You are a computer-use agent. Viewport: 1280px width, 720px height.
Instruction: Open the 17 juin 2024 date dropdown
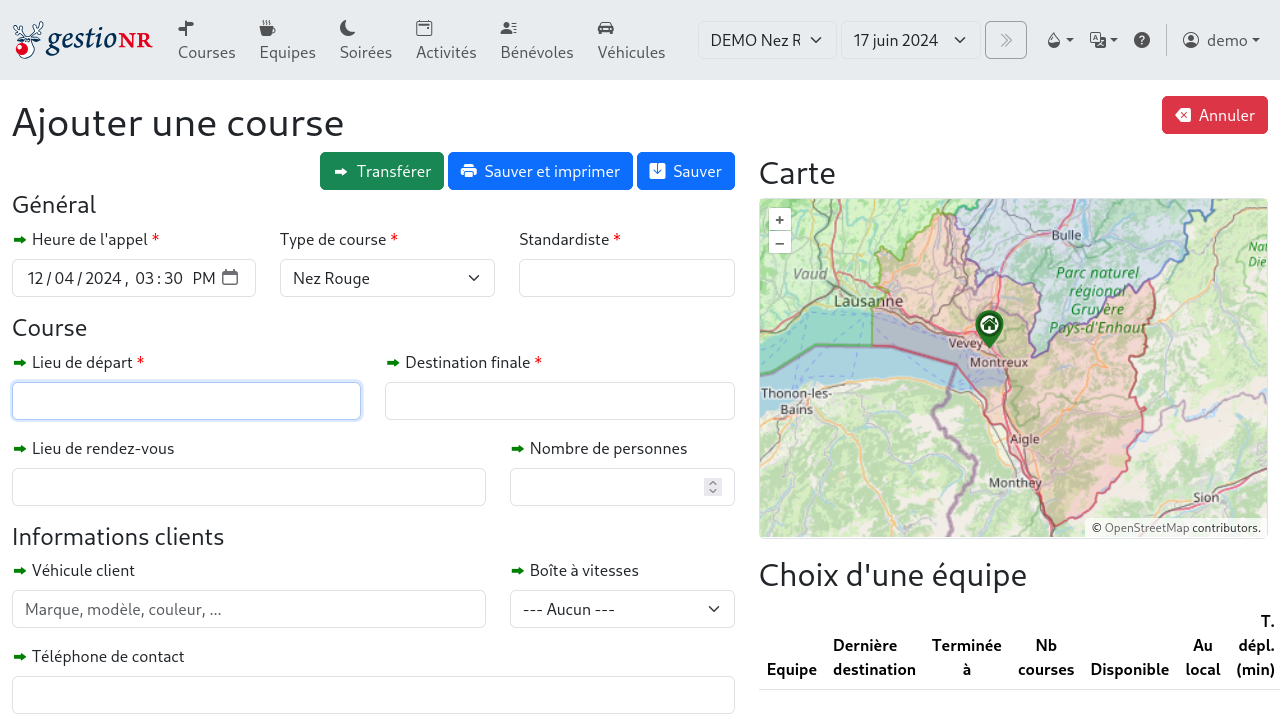coord(910,40)
